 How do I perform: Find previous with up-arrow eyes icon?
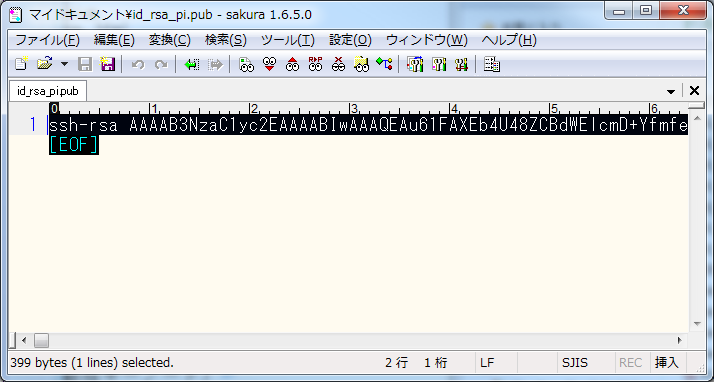click(292, 64)
